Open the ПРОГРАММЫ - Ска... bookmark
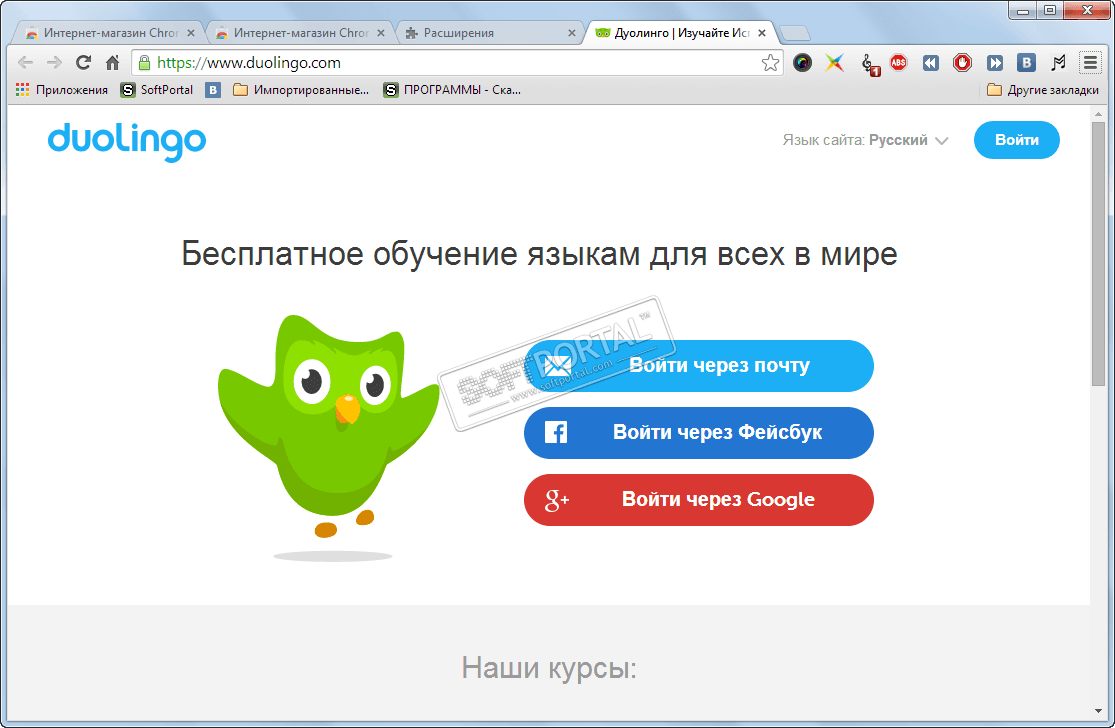This screenshot has height=728, width=1115. pyautogui.click(x=452, y=90)
